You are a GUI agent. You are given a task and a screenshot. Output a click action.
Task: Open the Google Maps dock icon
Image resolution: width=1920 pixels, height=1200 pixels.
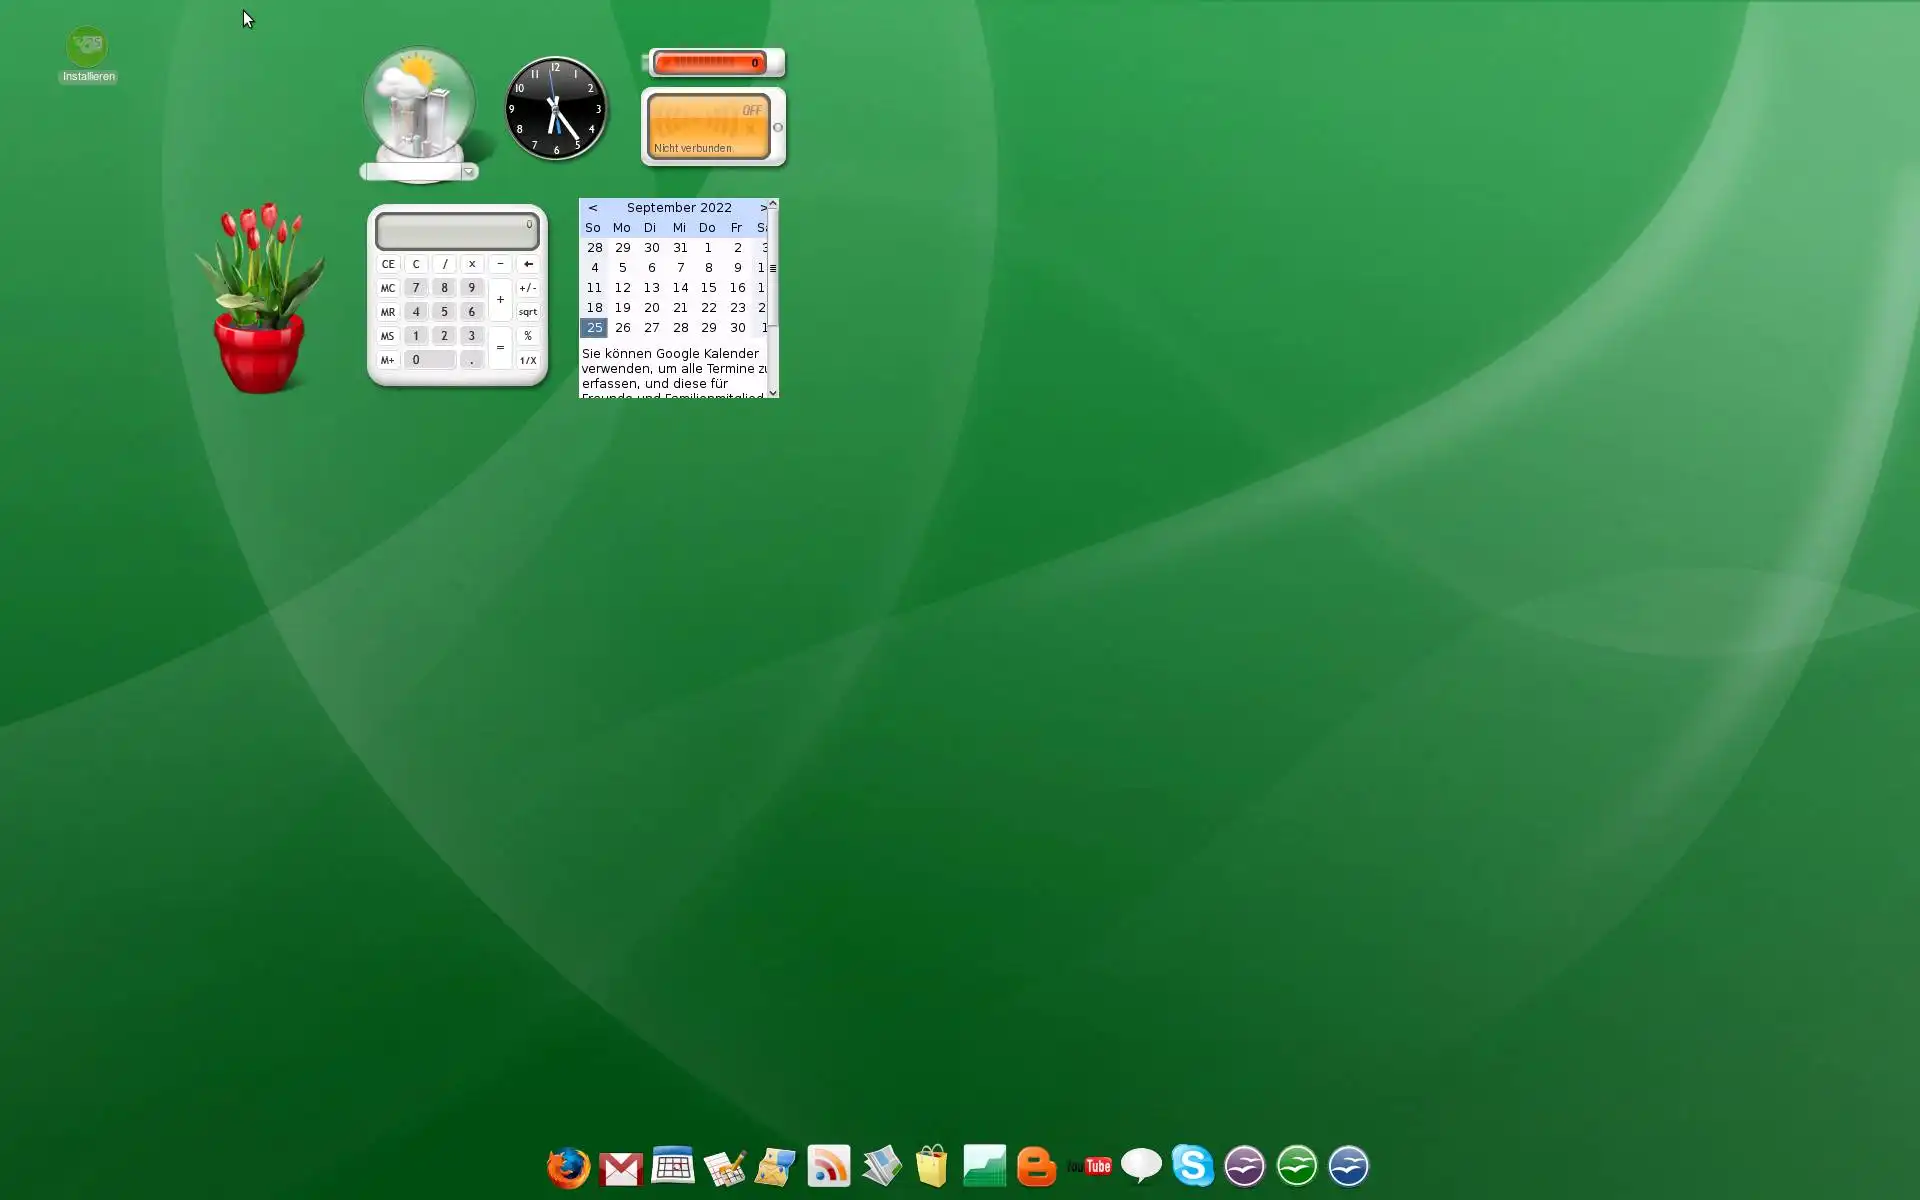pyautogui.click(x=775, y=1167)
